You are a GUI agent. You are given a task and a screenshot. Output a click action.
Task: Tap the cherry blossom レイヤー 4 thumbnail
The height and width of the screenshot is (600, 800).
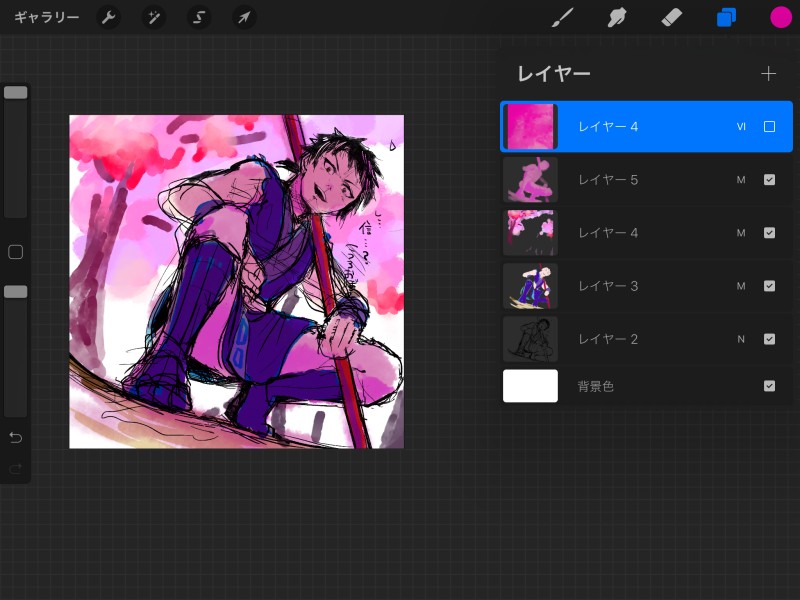pos(530,233)
